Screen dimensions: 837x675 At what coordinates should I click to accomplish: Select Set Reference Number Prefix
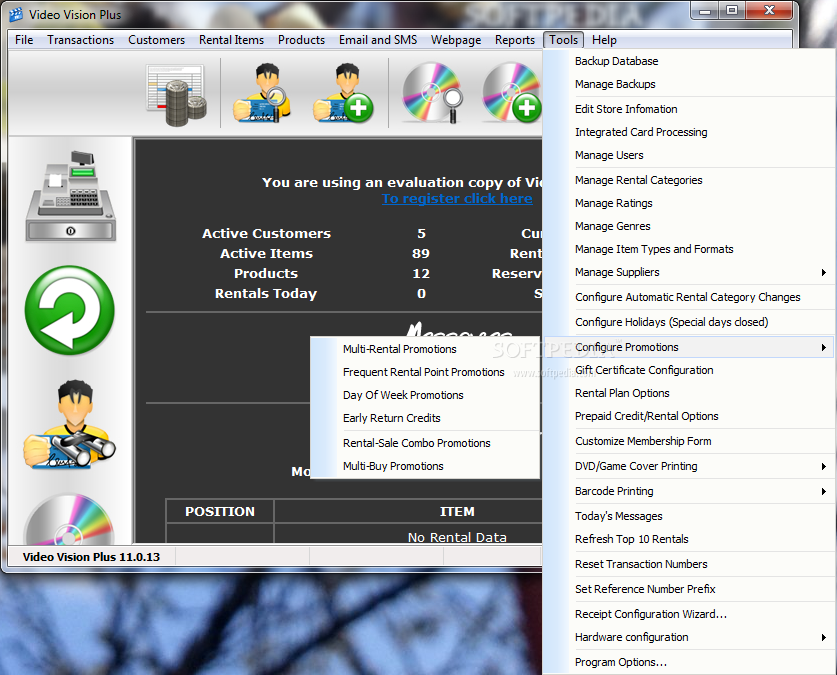click(689, 590)
